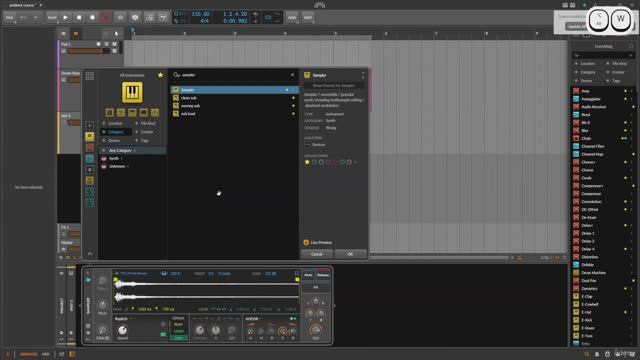This screenshot has width=640, height=360.
Task: Select the File Kind filter in popup browser
Action: (x=148, y=123)
